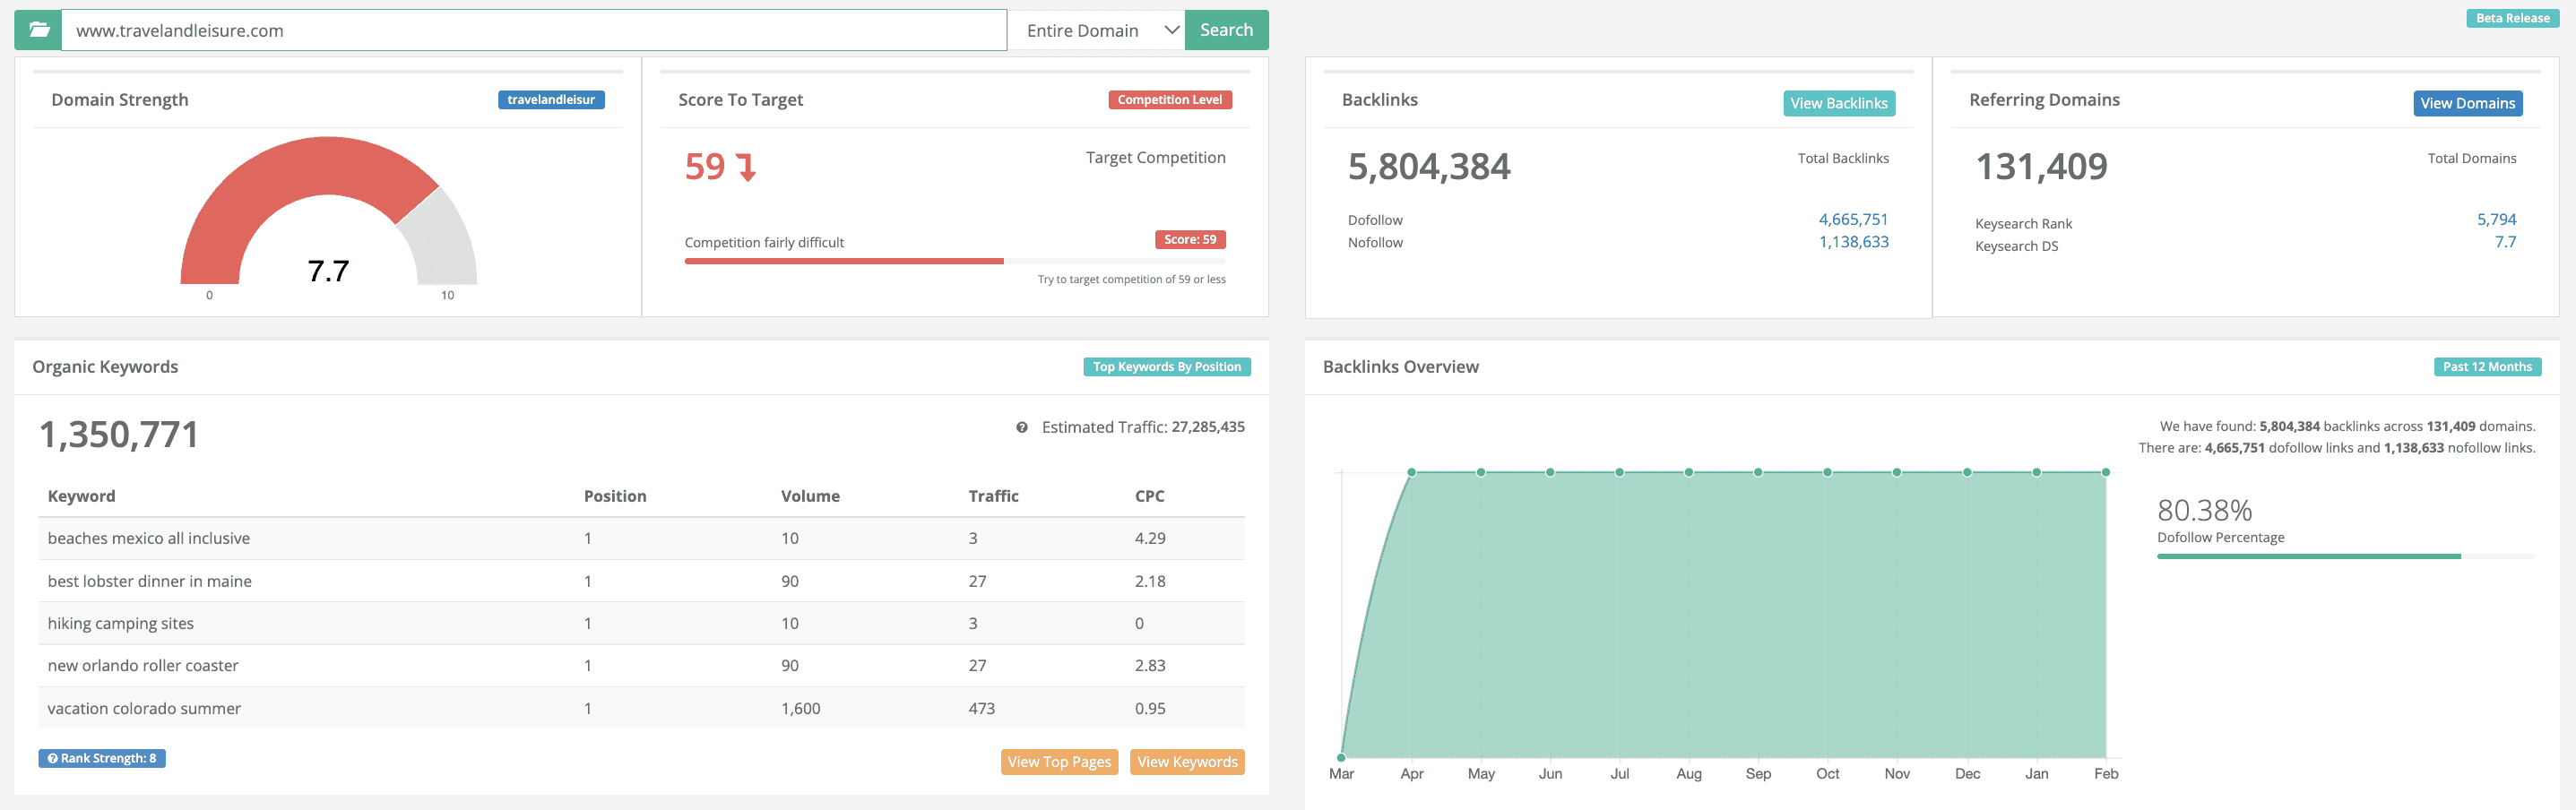This screenshot has width=2576, height=810.
Task: Click 'Competition fairly difficult' text
Action: point(764,242)
